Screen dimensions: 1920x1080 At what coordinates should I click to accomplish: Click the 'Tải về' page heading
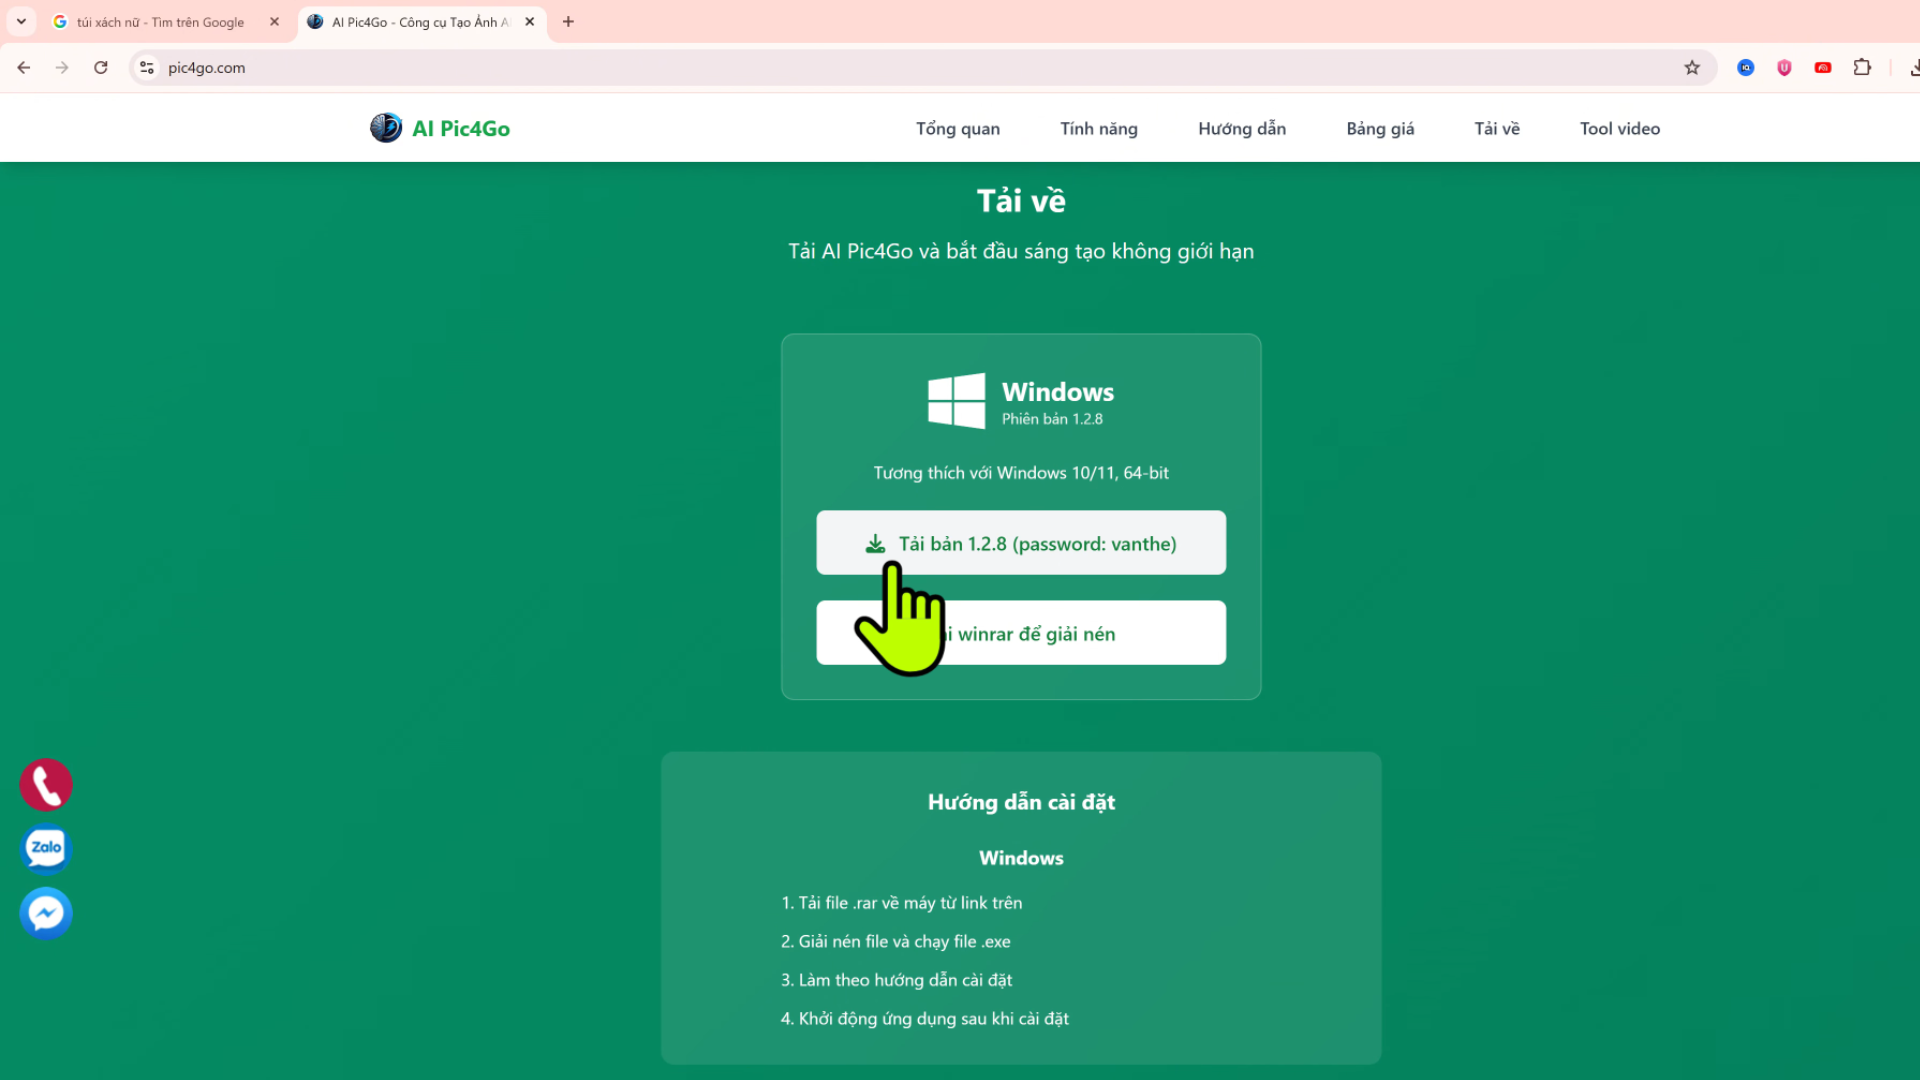1021,201
